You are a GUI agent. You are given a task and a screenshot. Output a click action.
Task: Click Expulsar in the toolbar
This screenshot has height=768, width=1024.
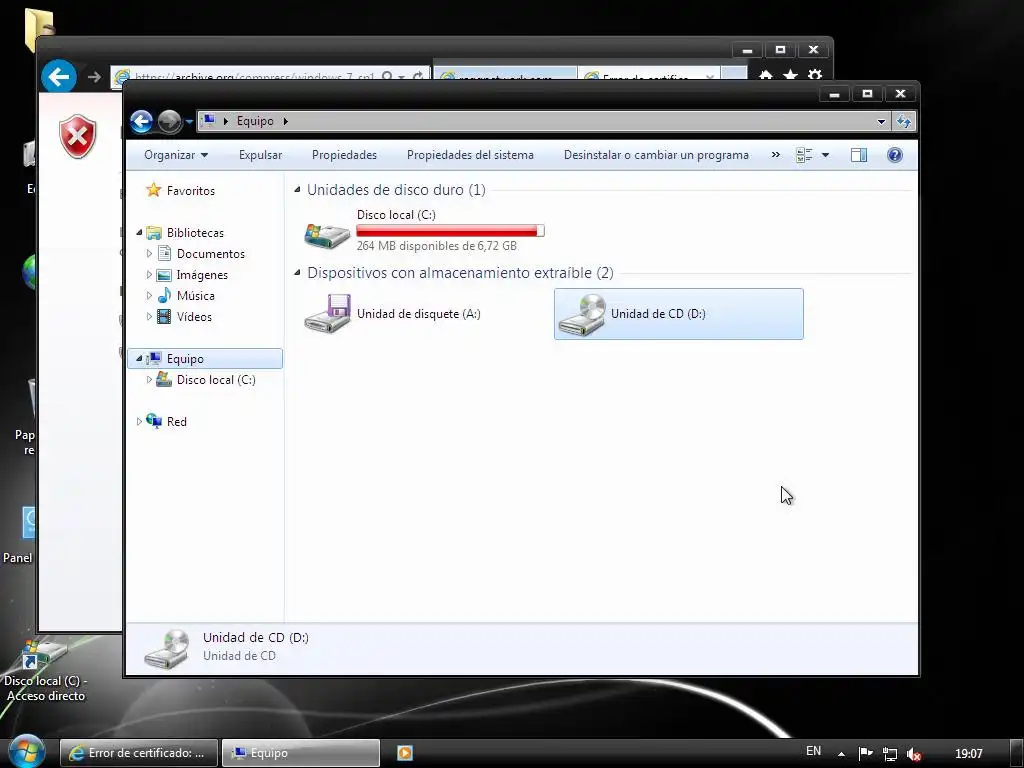coord(261,155)
